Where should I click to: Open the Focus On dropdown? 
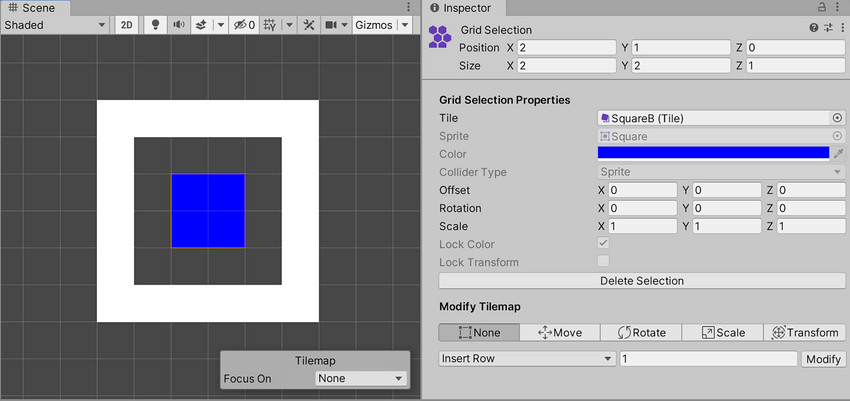click(x=360, y=379)
